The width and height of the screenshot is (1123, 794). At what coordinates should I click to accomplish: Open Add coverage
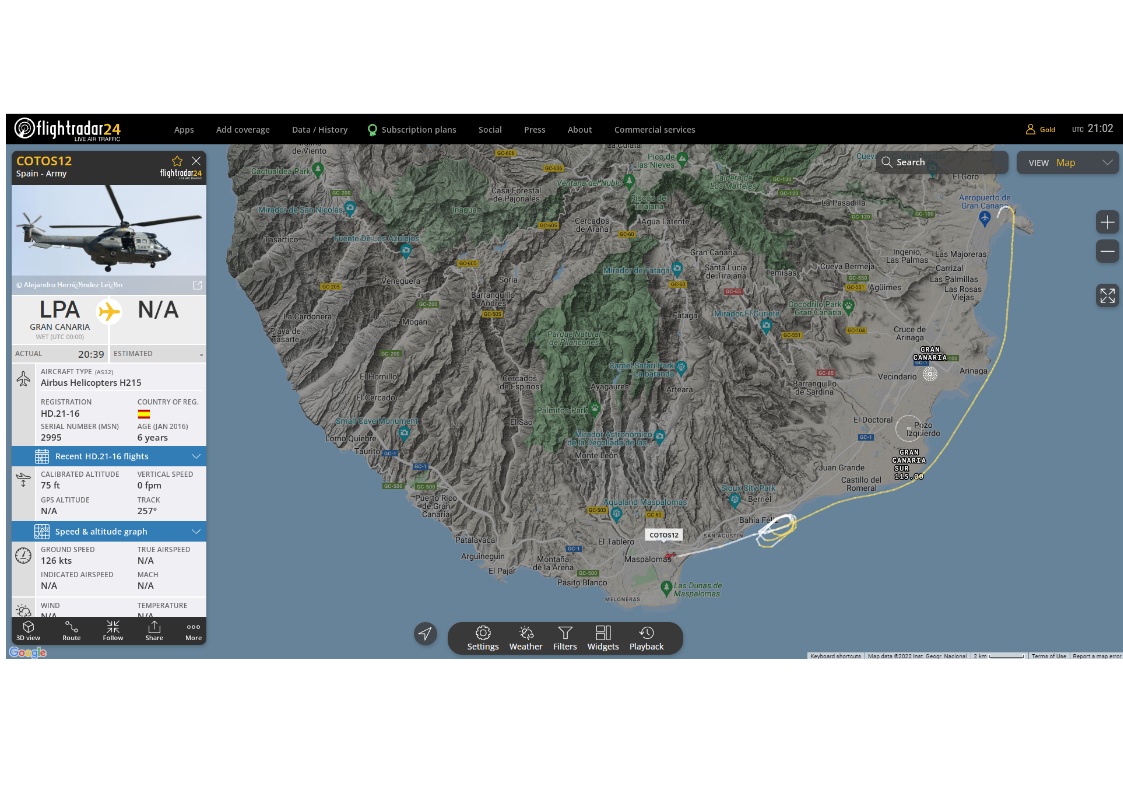(243, 130)
